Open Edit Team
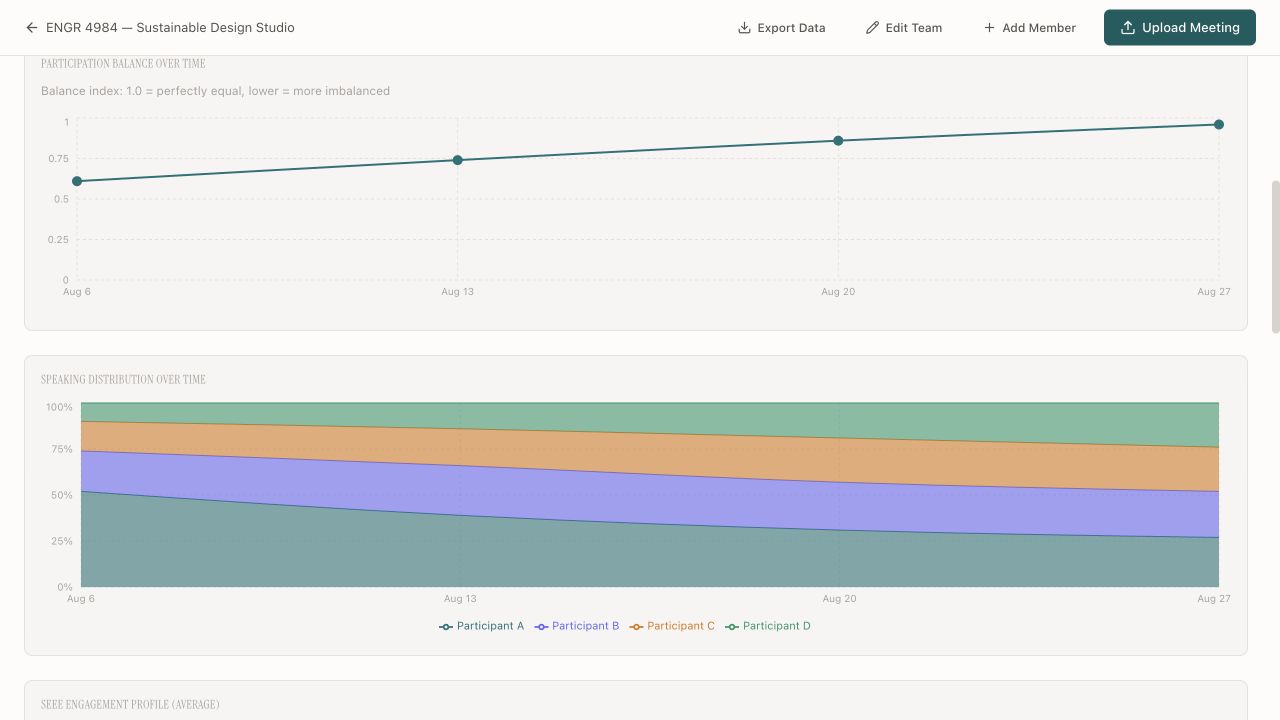Image resolution: width=1280 pixels, height=720 pixels. point(904,28)
